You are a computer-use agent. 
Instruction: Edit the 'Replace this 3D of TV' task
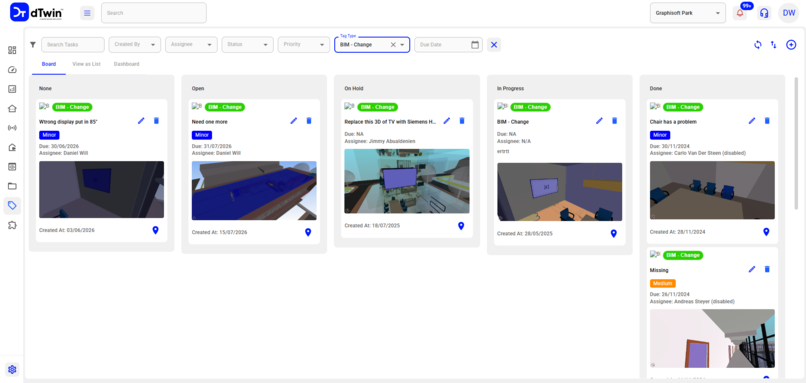447,121
